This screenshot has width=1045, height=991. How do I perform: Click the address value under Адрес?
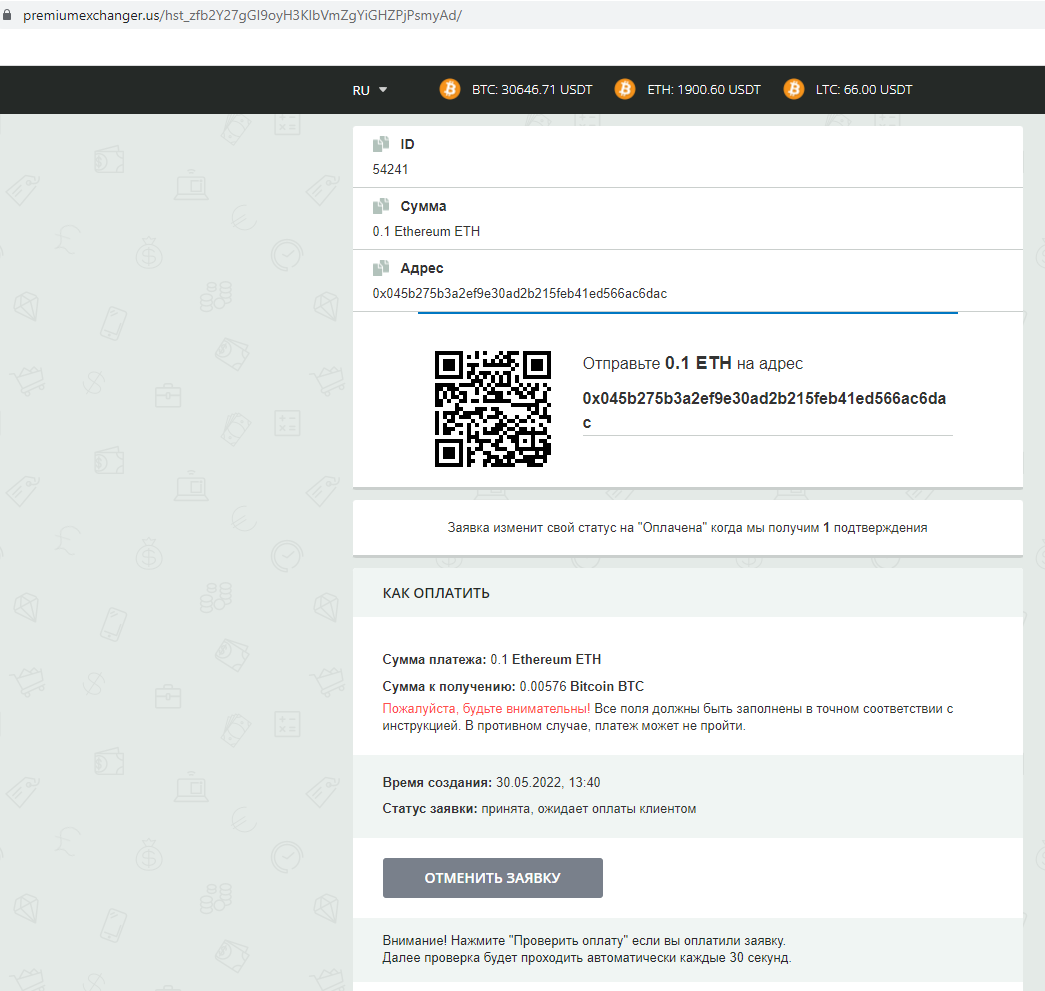tap(519, 293)
